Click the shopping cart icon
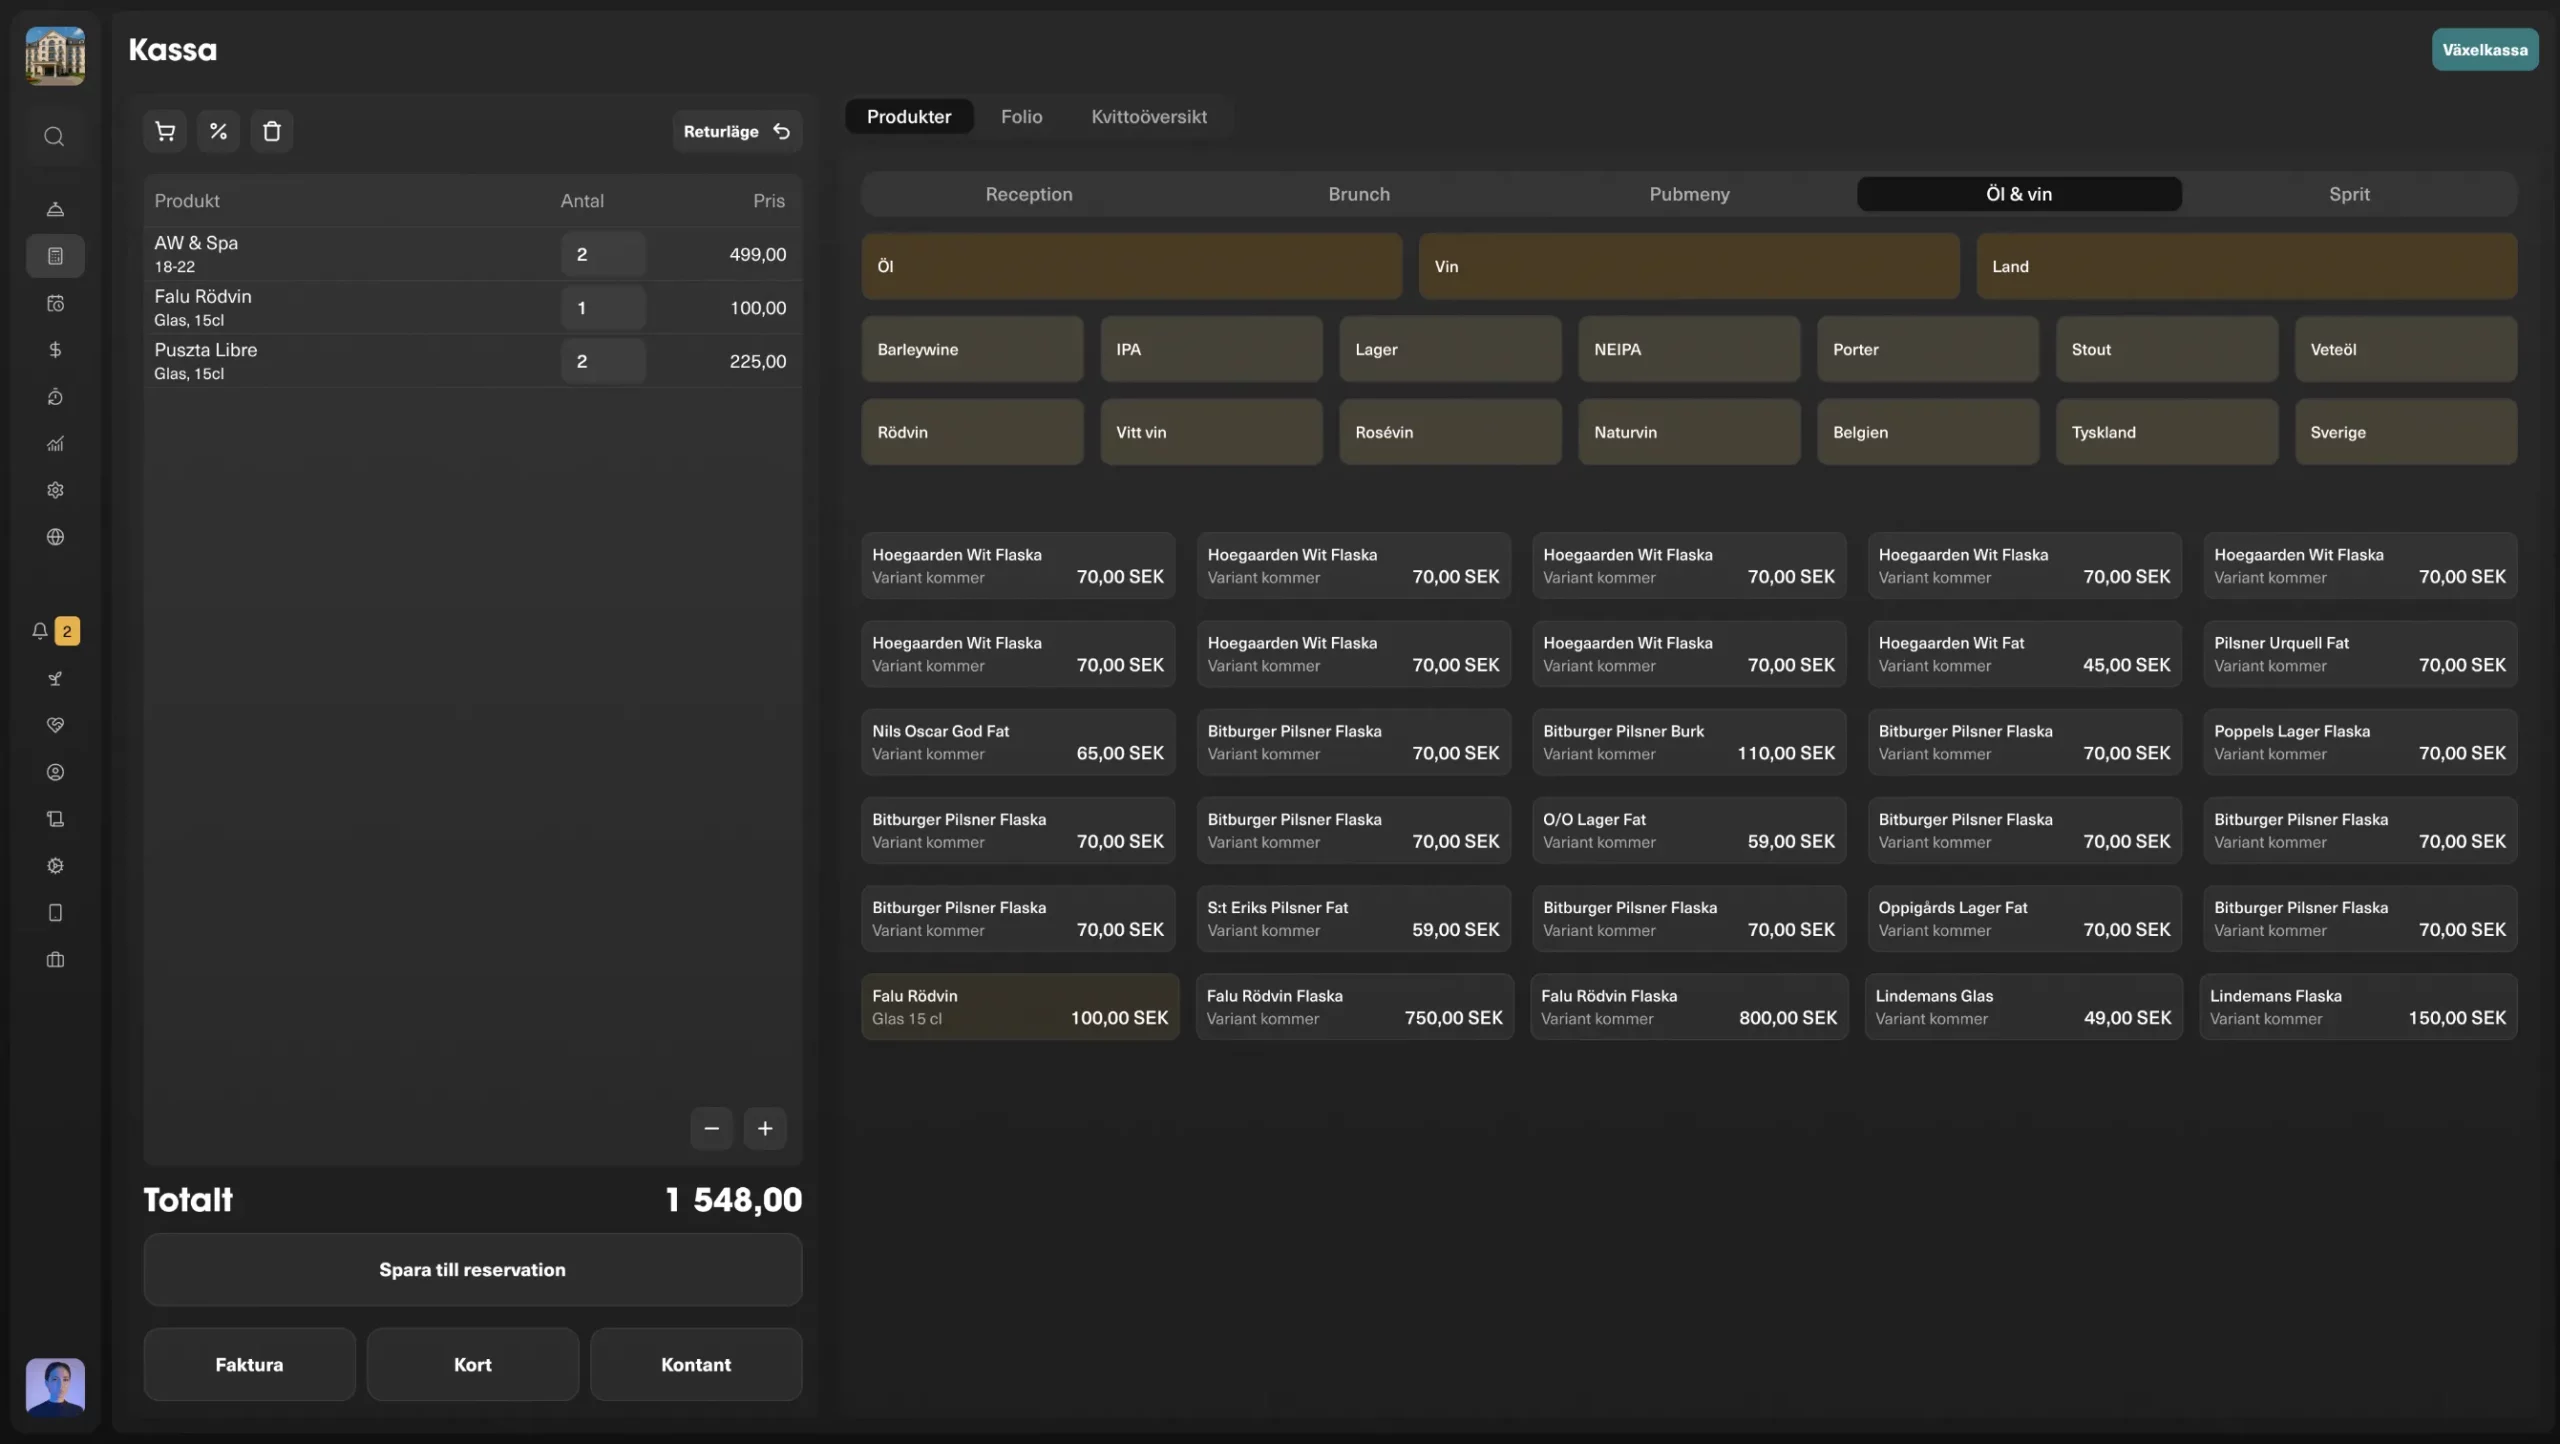This screenshot has width=2560, height=1444. click(x=165, y=131)
